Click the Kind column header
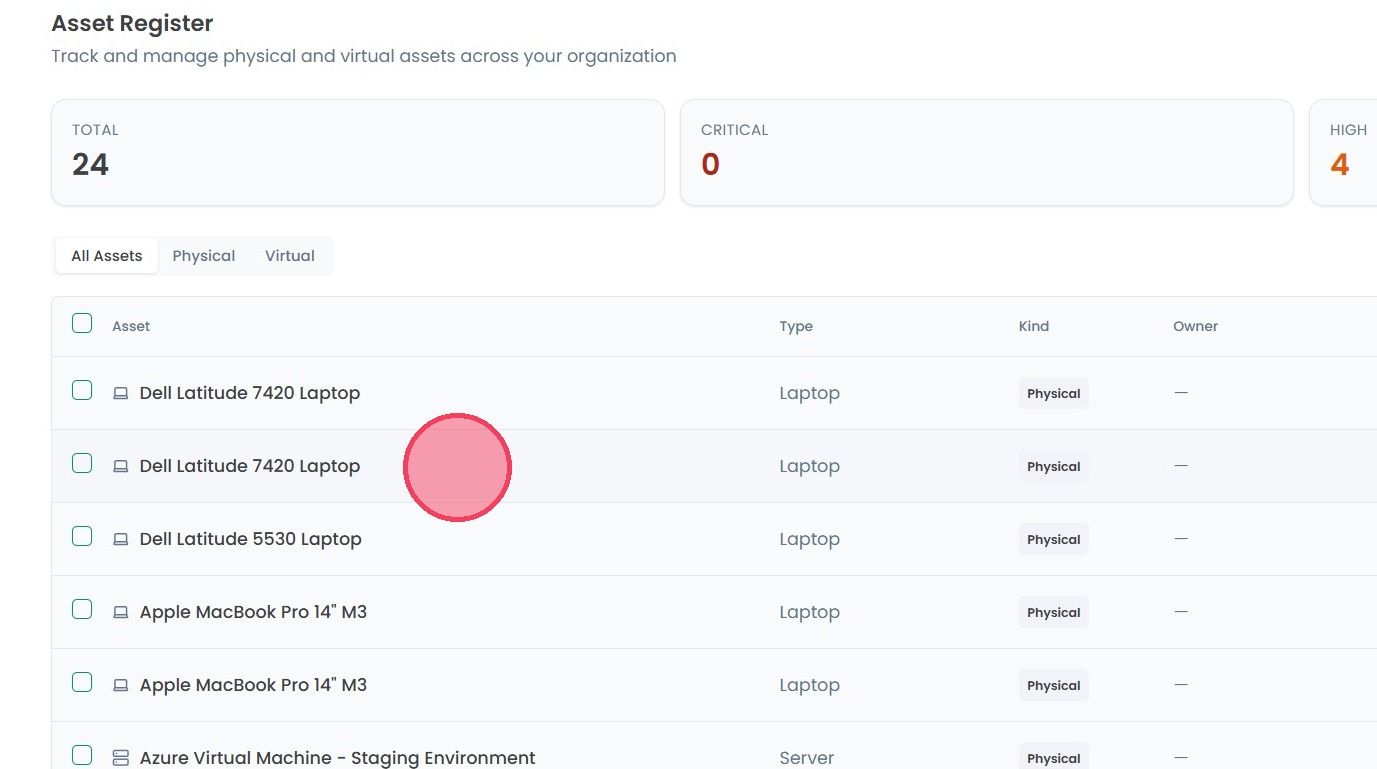Viewport: 1377px width, 769px height. coord(1034,326)
